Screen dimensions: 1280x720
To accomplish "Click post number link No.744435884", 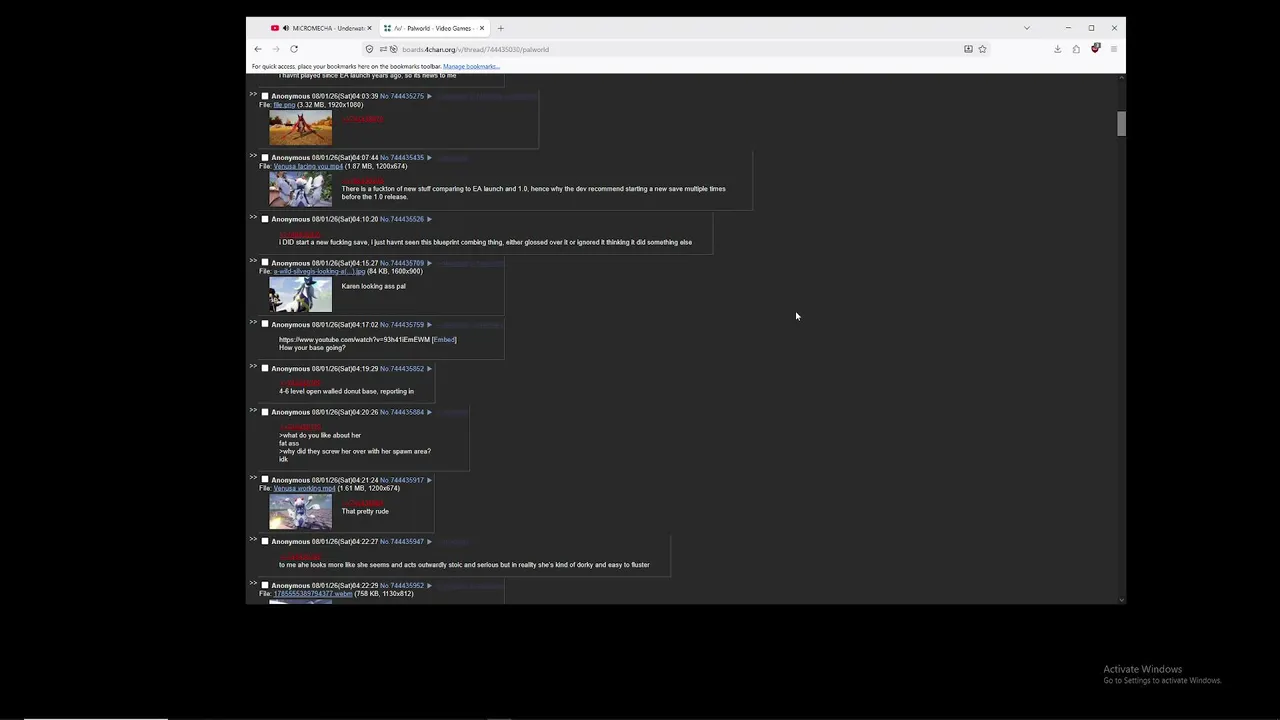I will (x=402, y=412).
